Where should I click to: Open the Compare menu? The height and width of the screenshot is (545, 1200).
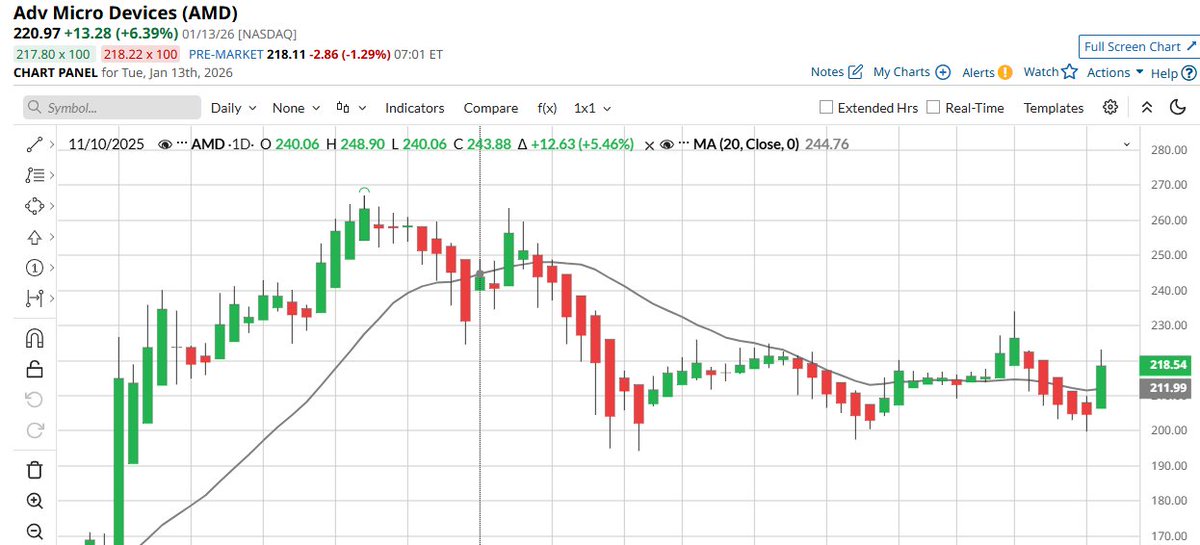tap(491, 107)
